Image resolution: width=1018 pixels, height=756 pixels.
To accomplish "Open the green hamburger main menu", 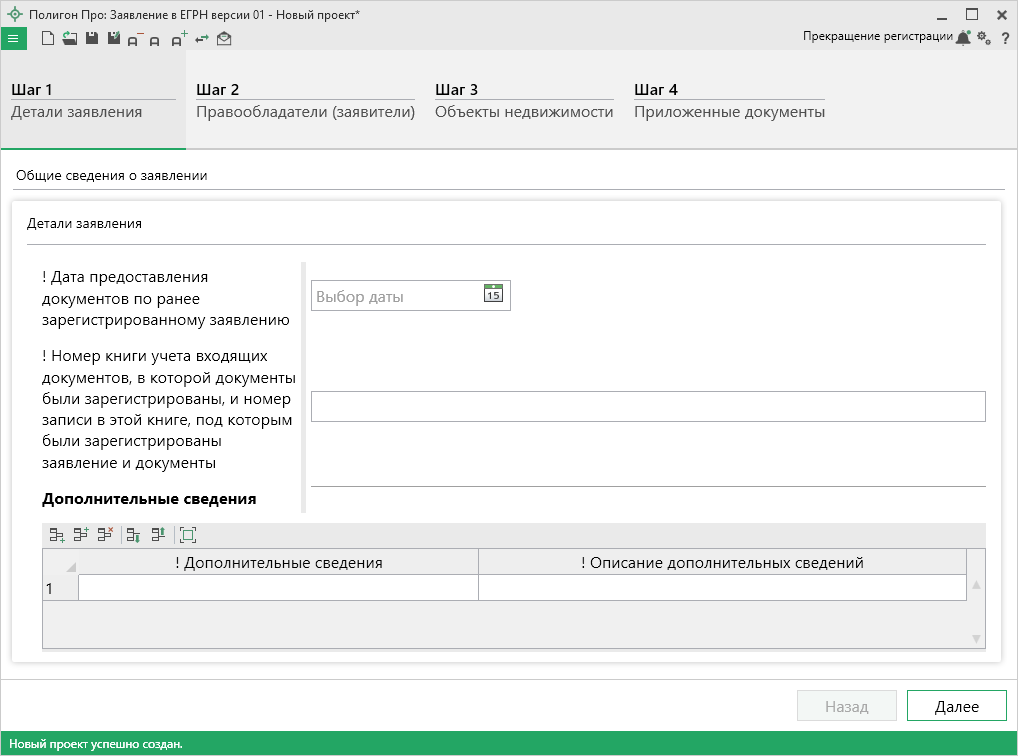I will tap(13, 38).
